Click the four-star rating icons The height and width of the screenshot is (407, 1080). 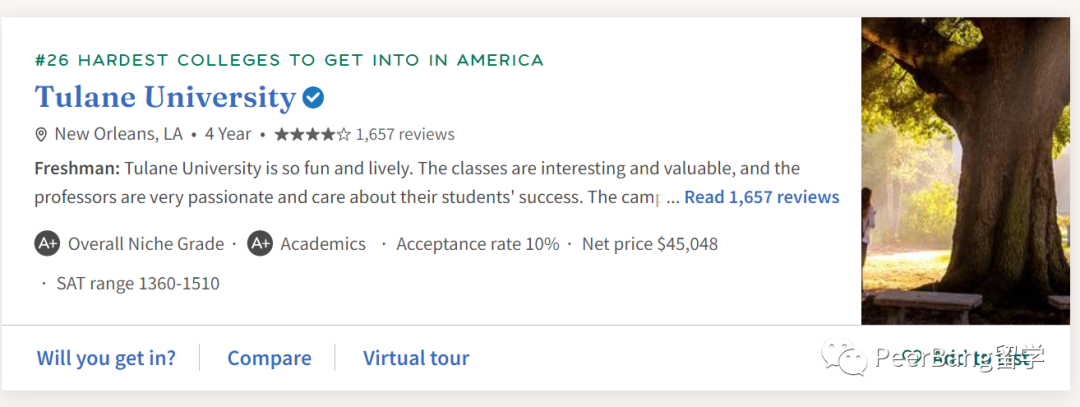[313, 134]
